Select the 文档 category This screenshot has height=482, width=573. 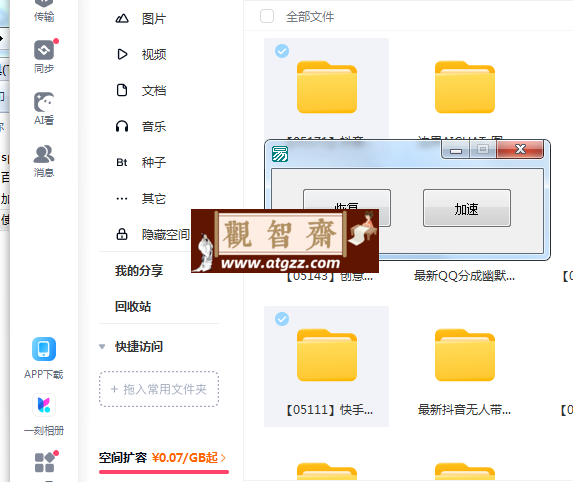coord(154,90)
